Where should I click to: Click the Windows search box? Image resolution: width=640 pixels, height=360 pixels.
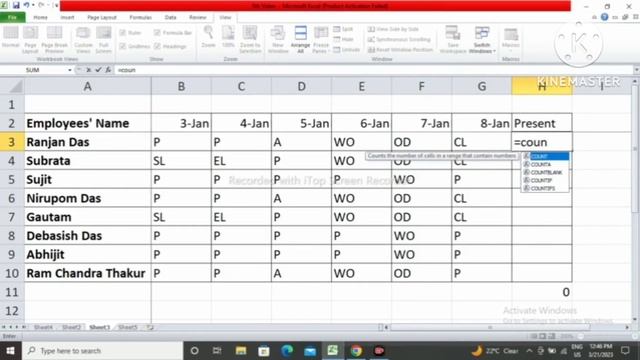[x=103, y=351]
